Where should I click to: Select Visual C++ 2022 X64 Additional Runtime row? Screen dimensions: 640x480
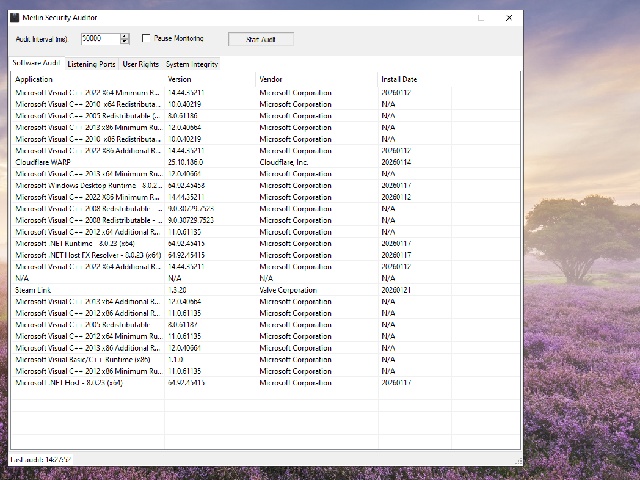click(265, 267)
